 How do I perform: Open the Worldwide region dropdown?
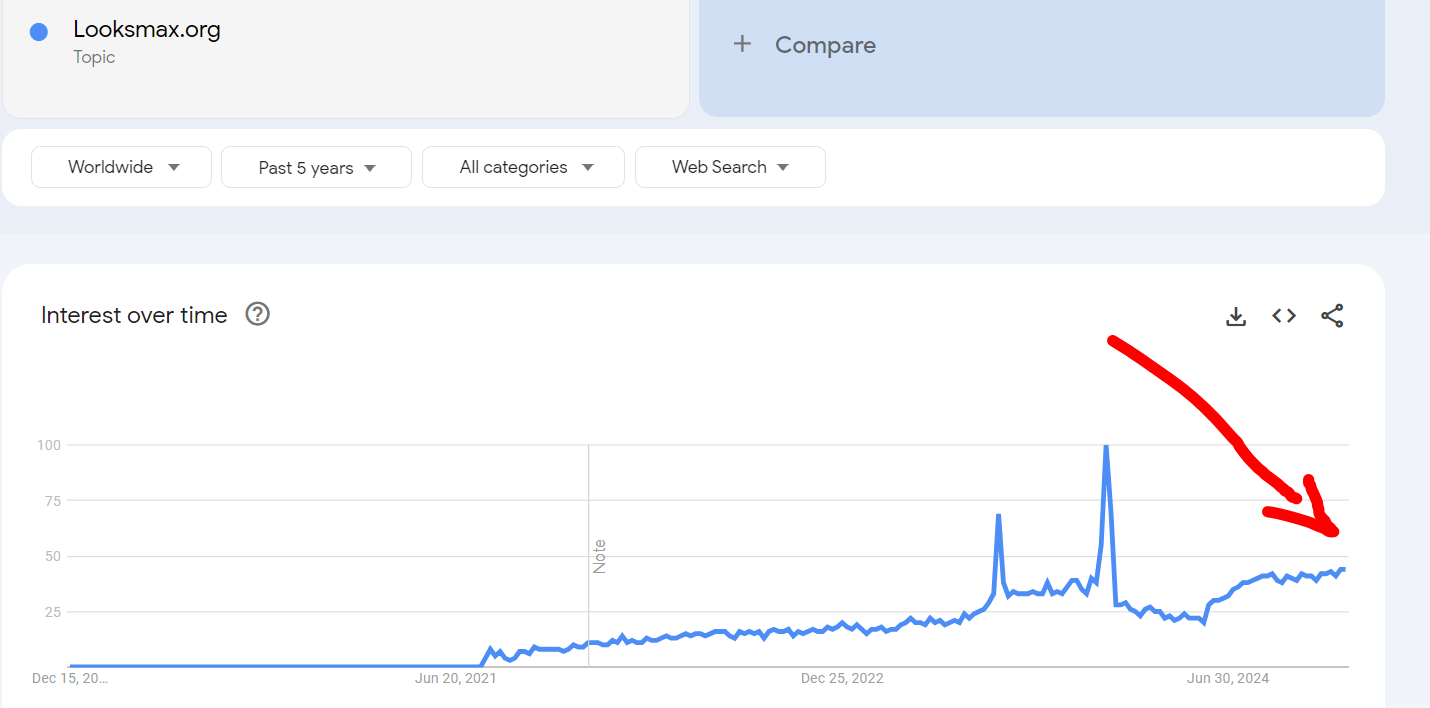point(121,167)
